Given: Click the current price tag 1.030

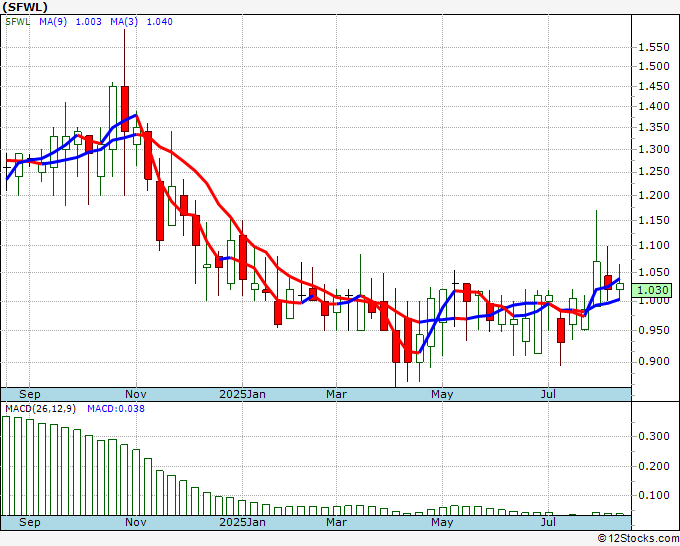Looking at the screenshot, I should tap(651, 290).
